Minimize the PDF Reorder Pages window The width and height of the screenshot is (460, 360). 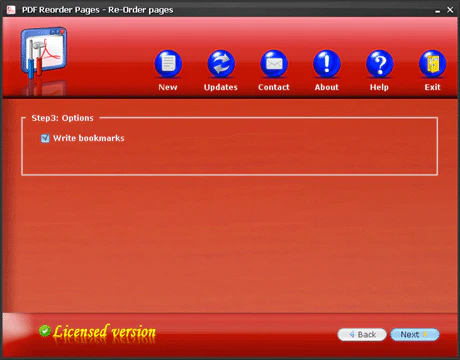pos(438,10)
